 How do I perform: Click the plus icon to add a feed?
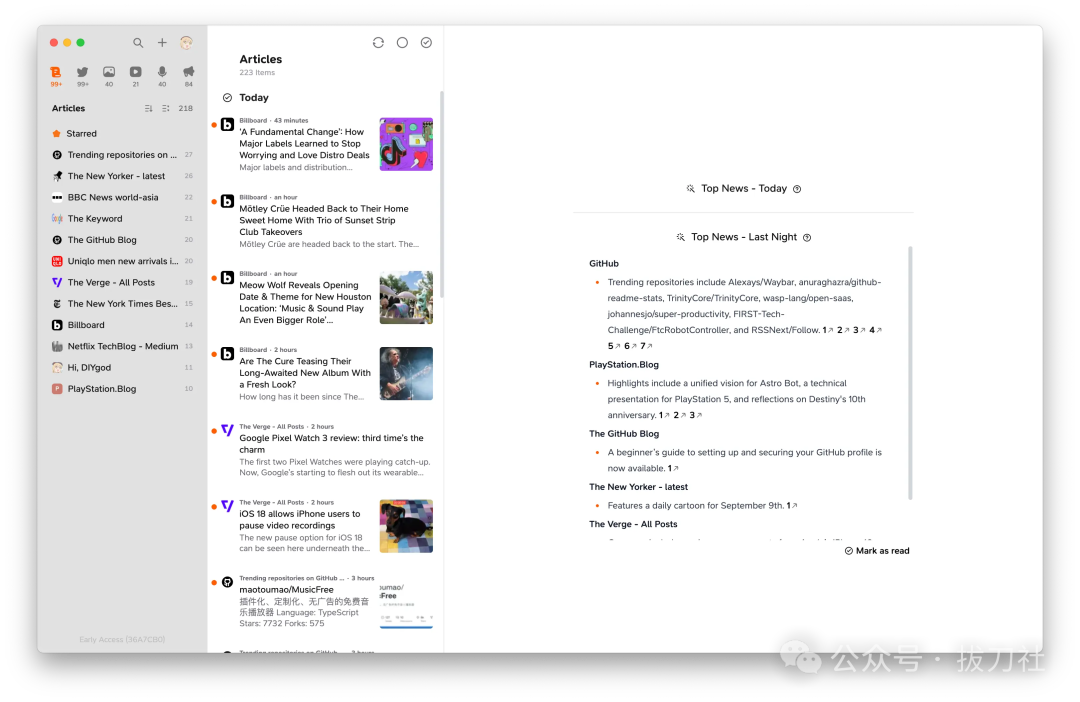pos(162,43)
